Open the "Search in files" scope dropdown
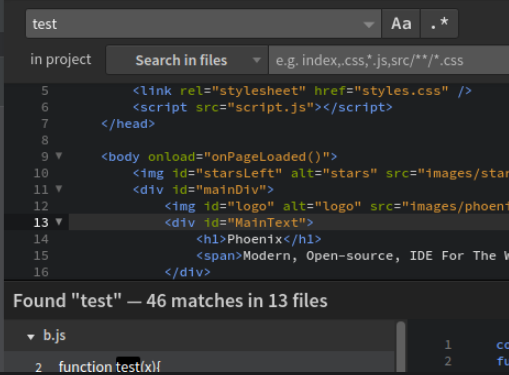Image resolution: width=509 pixels, height=375 pixels. tap(187, 60)
